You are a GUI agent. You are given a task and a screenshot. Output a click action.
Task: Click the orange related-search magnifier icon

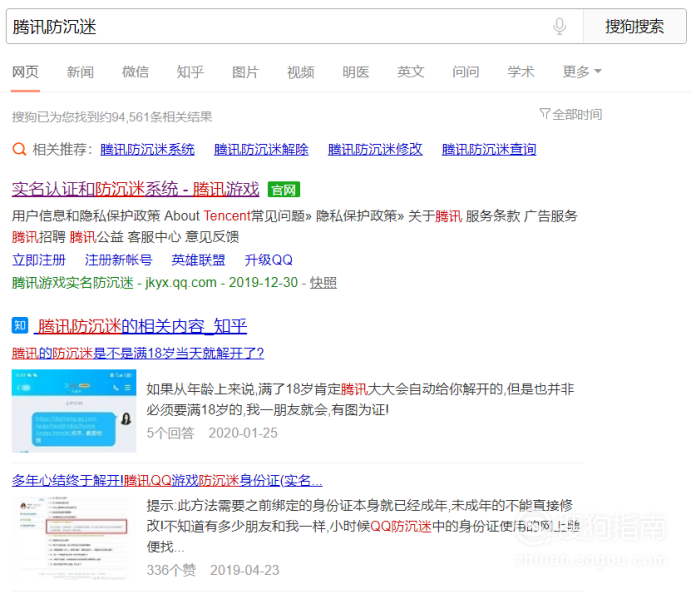[x=19, y=149]
